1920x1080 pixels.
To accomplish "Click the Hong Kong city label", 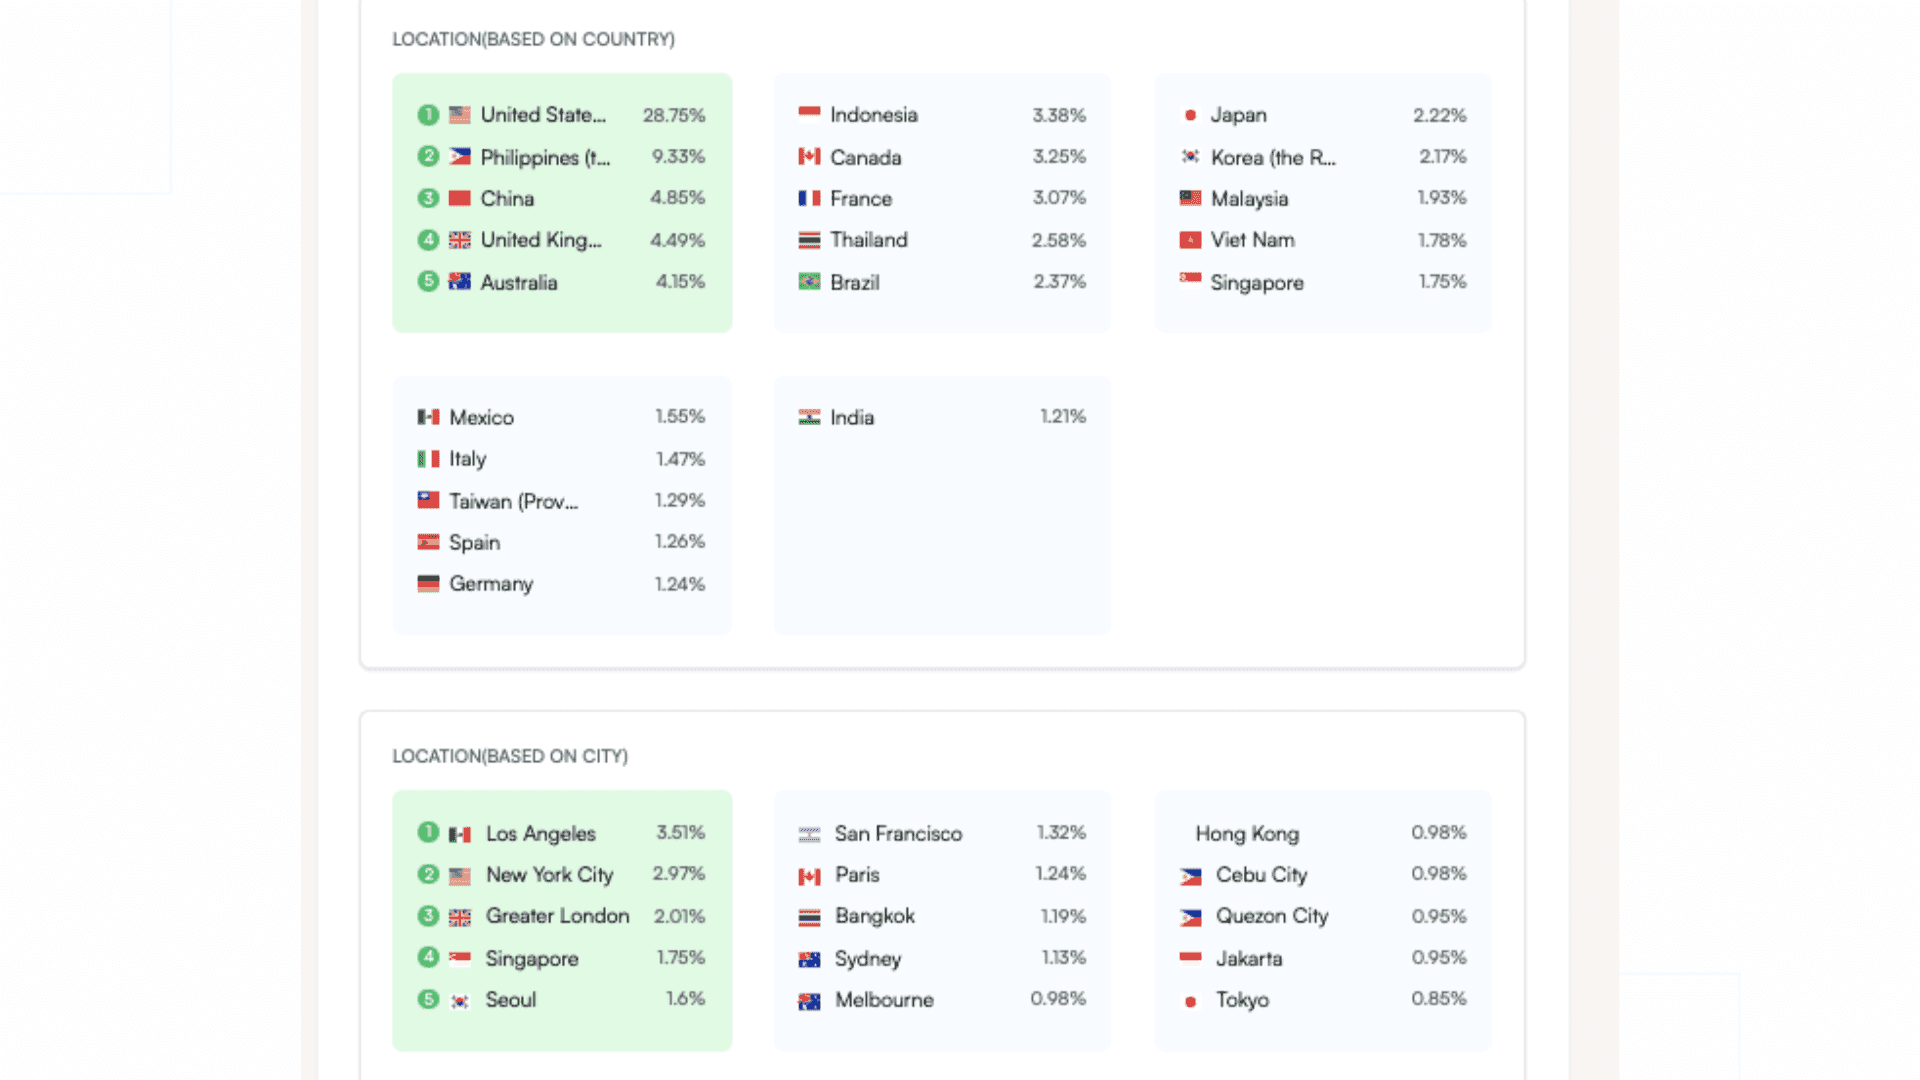I will [1247, 833].
